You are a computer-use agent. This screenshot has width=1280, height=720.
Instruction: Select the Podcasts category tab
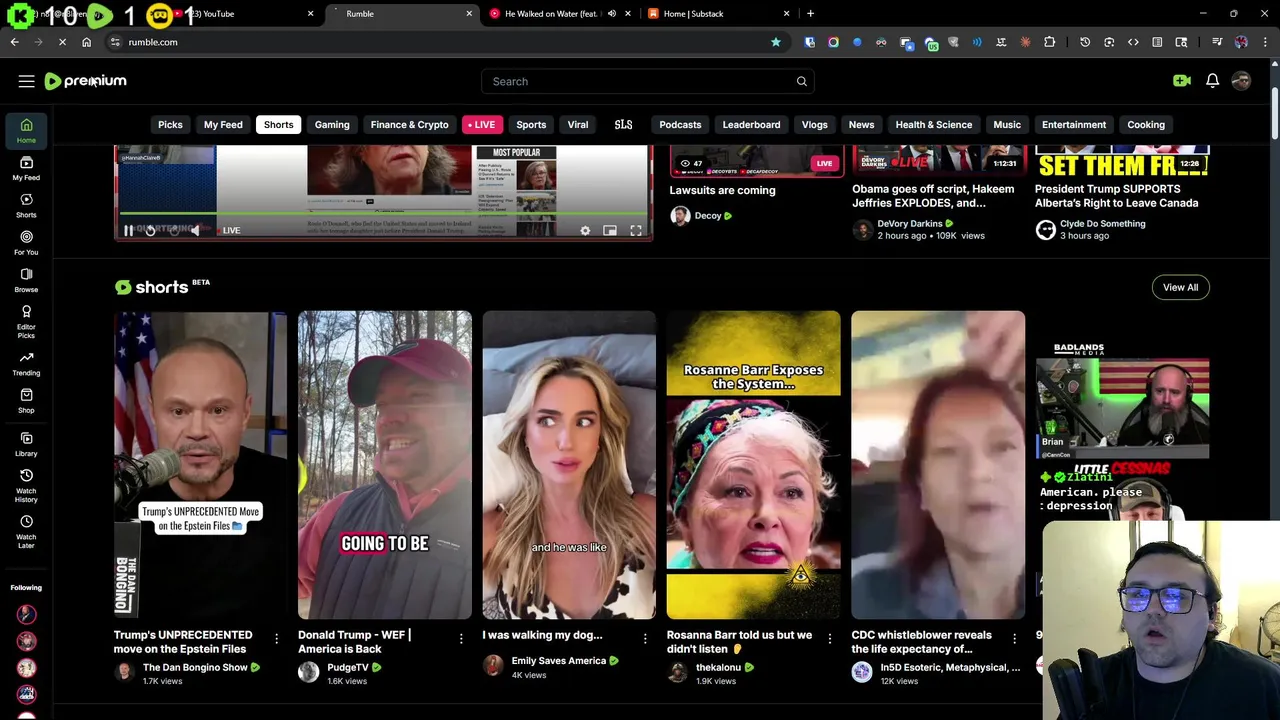click(x=680, y=125)
